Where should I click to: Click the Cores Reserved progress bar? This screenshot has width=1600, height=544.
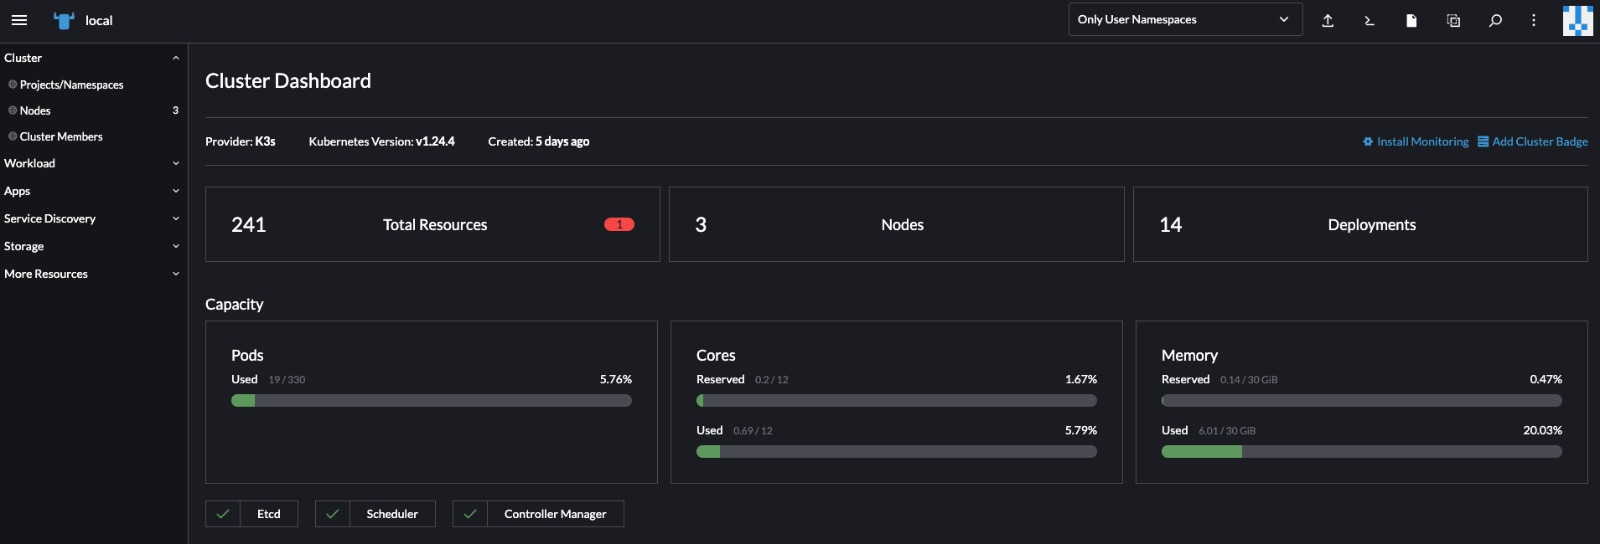[896, 401]
